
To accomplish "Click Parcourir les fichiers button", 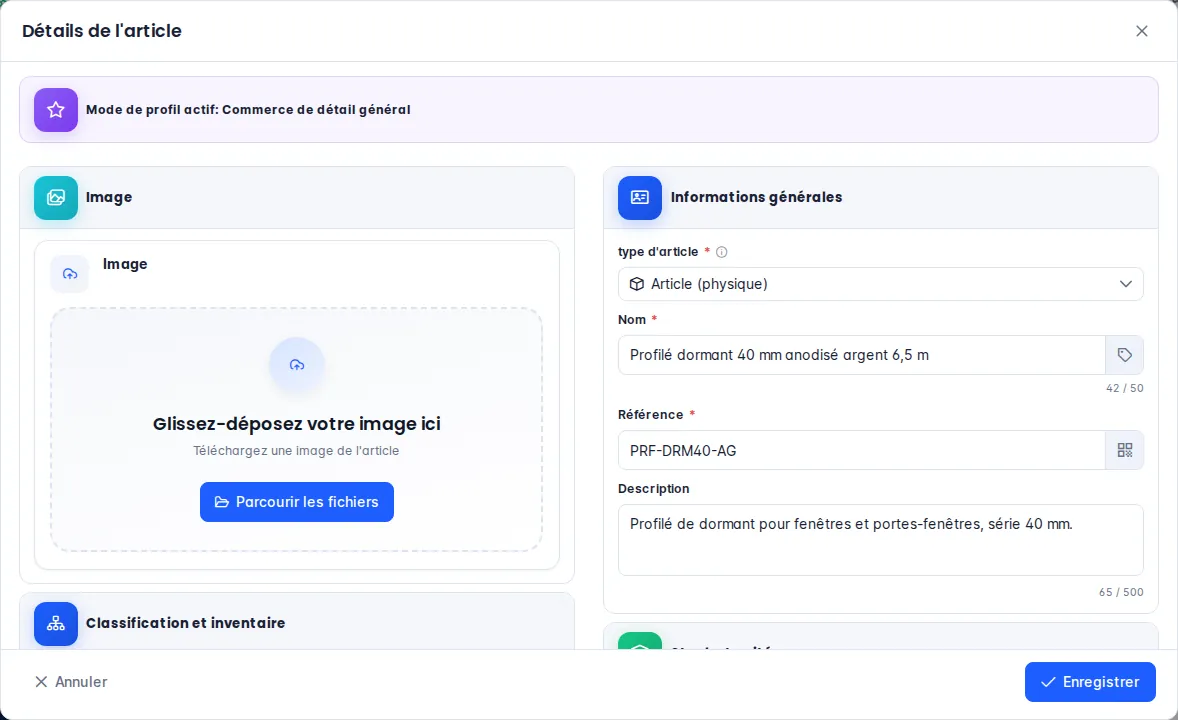I will tap(297, 502).
